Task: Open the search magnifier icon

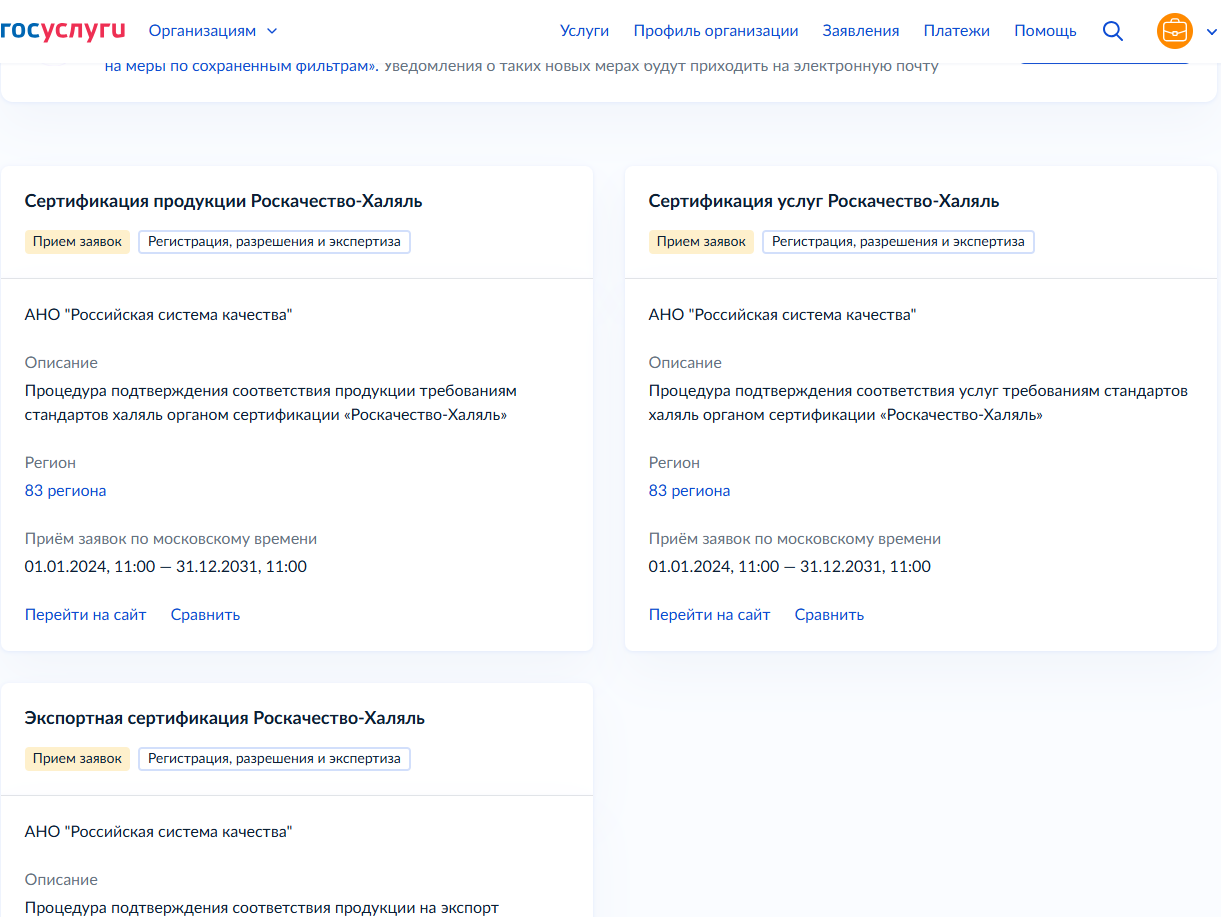Action: (1113, 31)
